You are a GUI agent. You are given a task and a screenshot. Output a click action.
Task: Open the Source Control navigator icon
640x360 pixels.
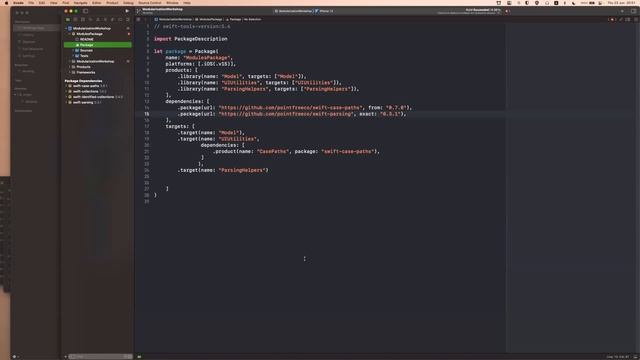[x=76, y=19]
